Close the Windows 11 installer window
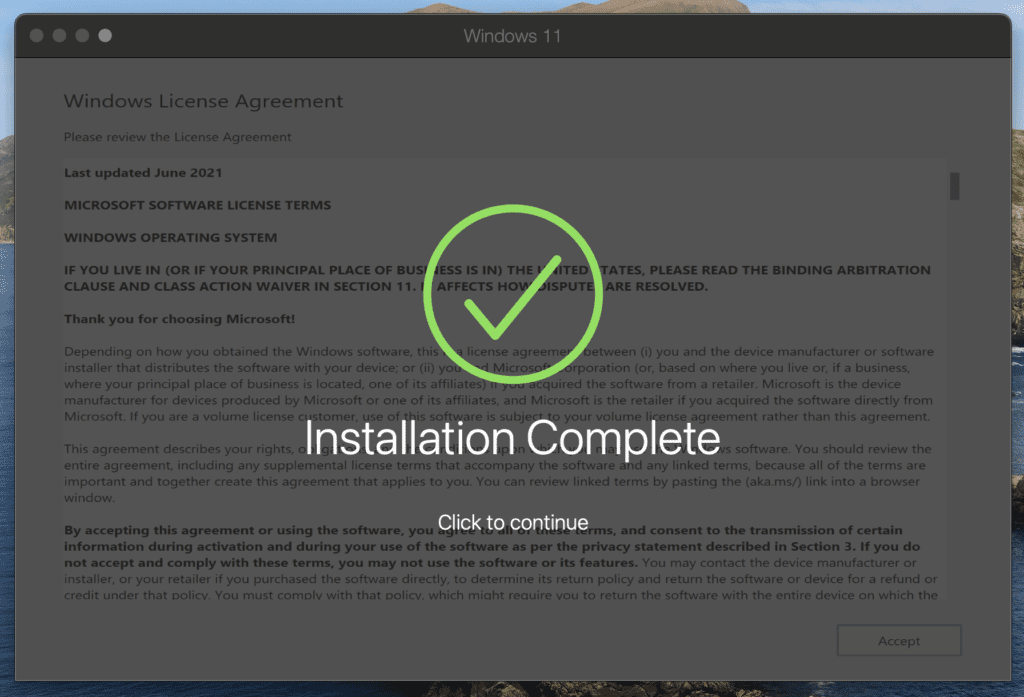The image size is (1024, 697). point(37,36)
